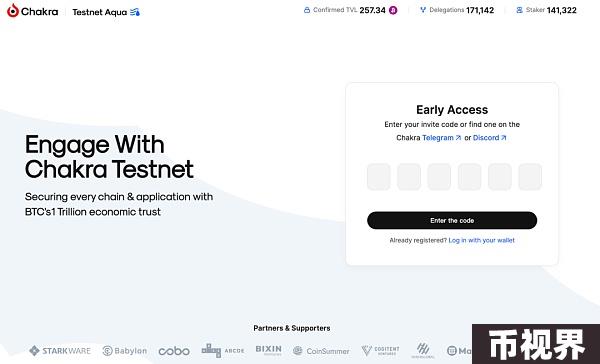This screenshot has height=364, width=600.
Task: Click the Staker person icon
Action: coord(519,10)
